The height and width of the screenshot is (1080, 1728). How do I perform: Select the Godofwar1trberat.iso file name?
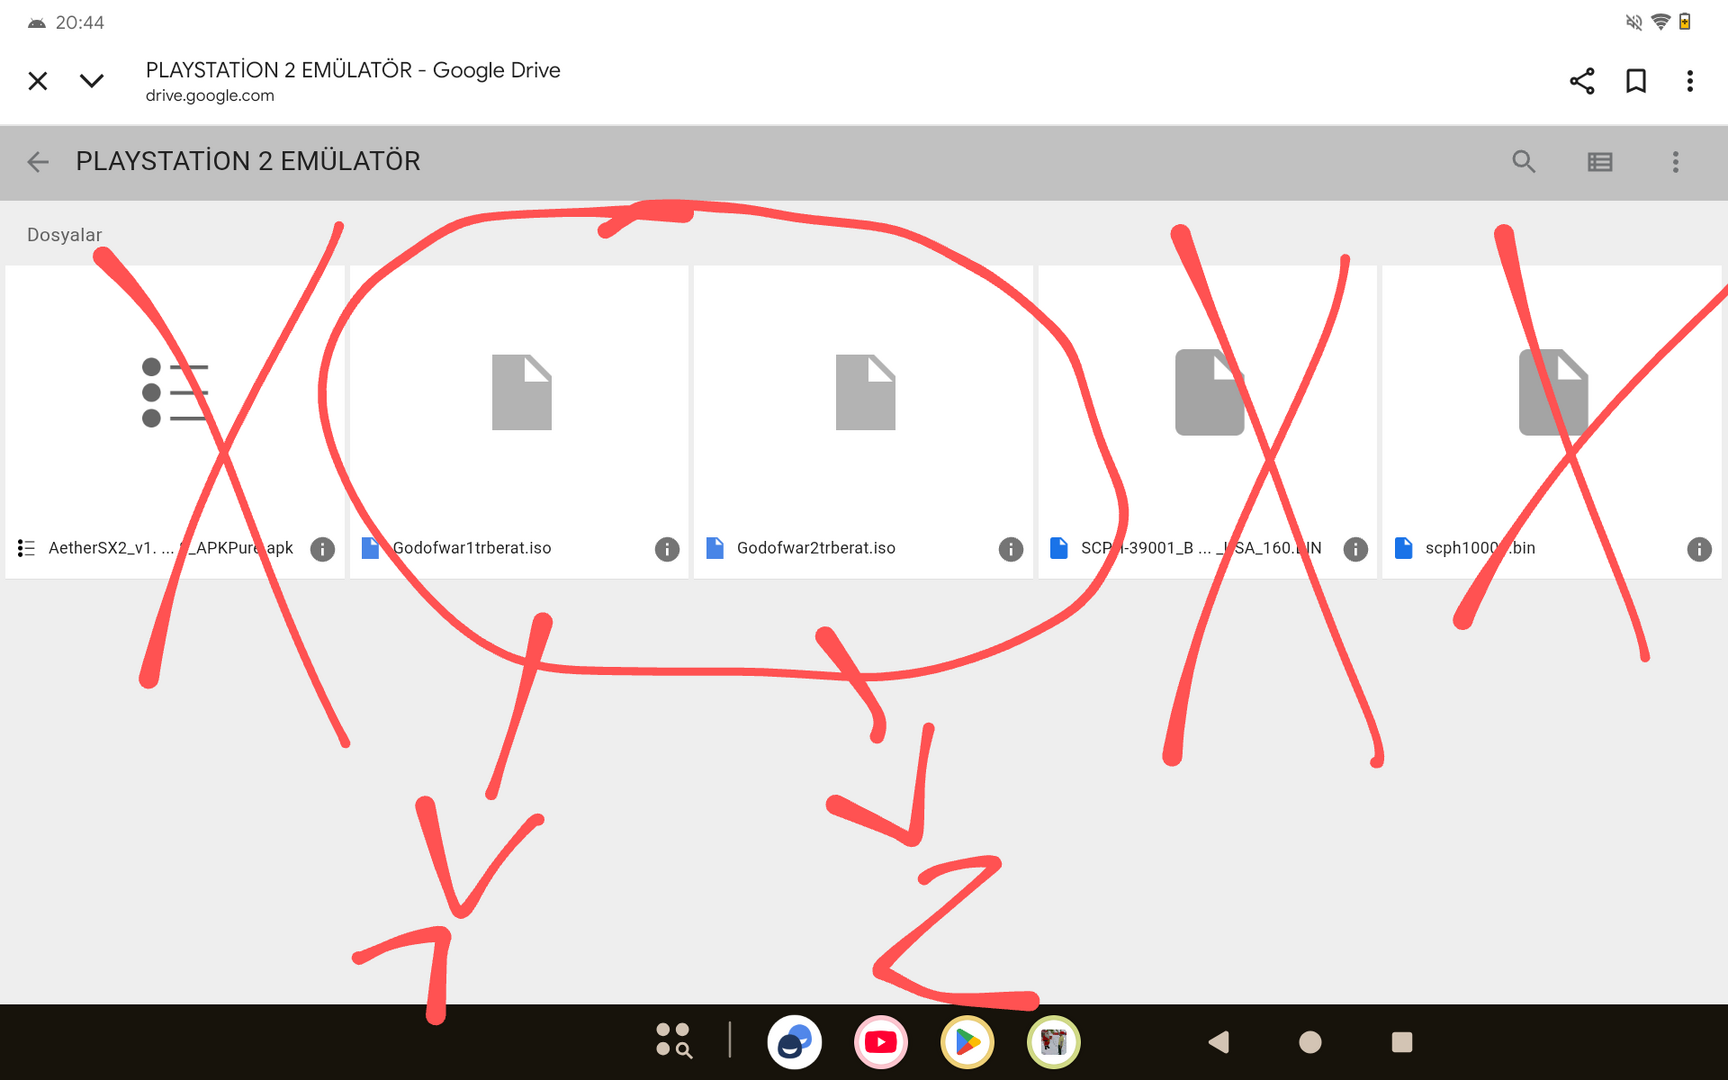click(472, 548)
